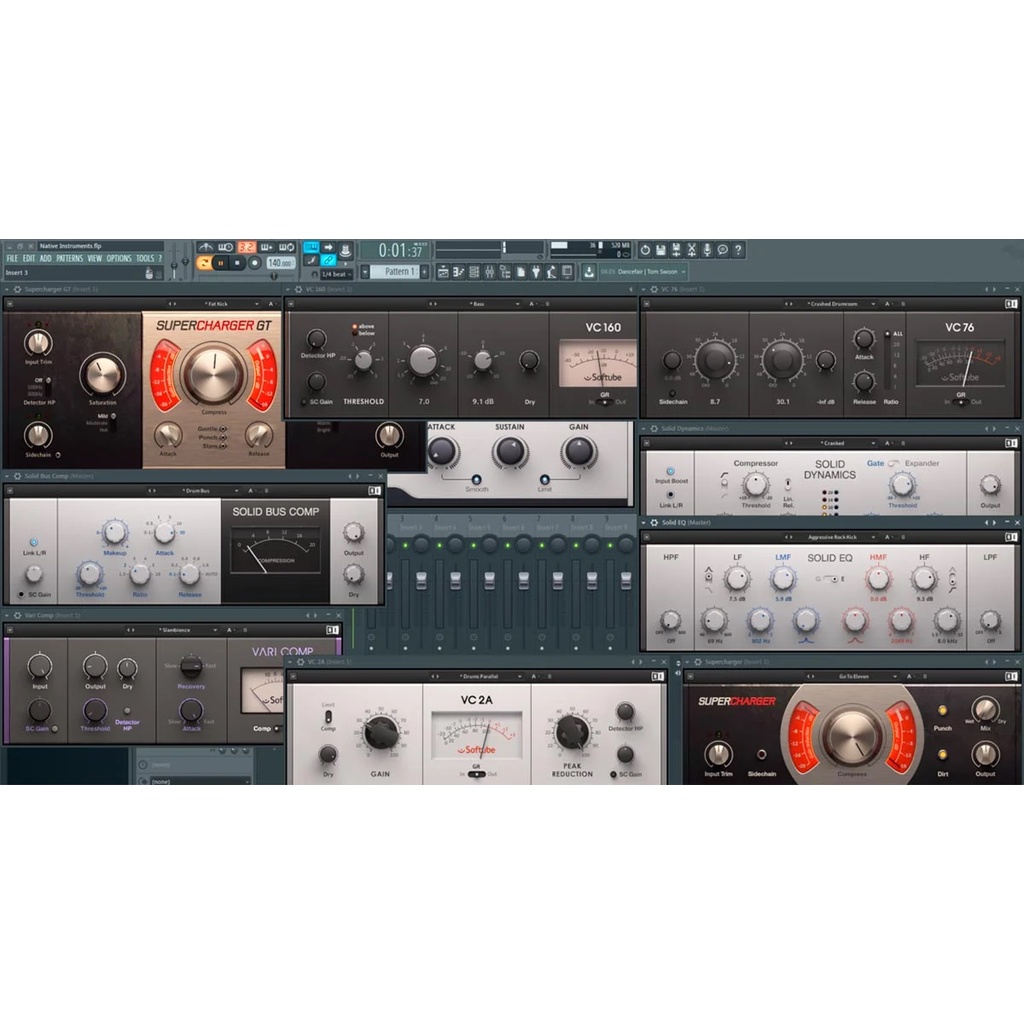This screenshot has width=1024, height=1024.
Task: Click the floppy disk save icon
Action: (660, 249)
